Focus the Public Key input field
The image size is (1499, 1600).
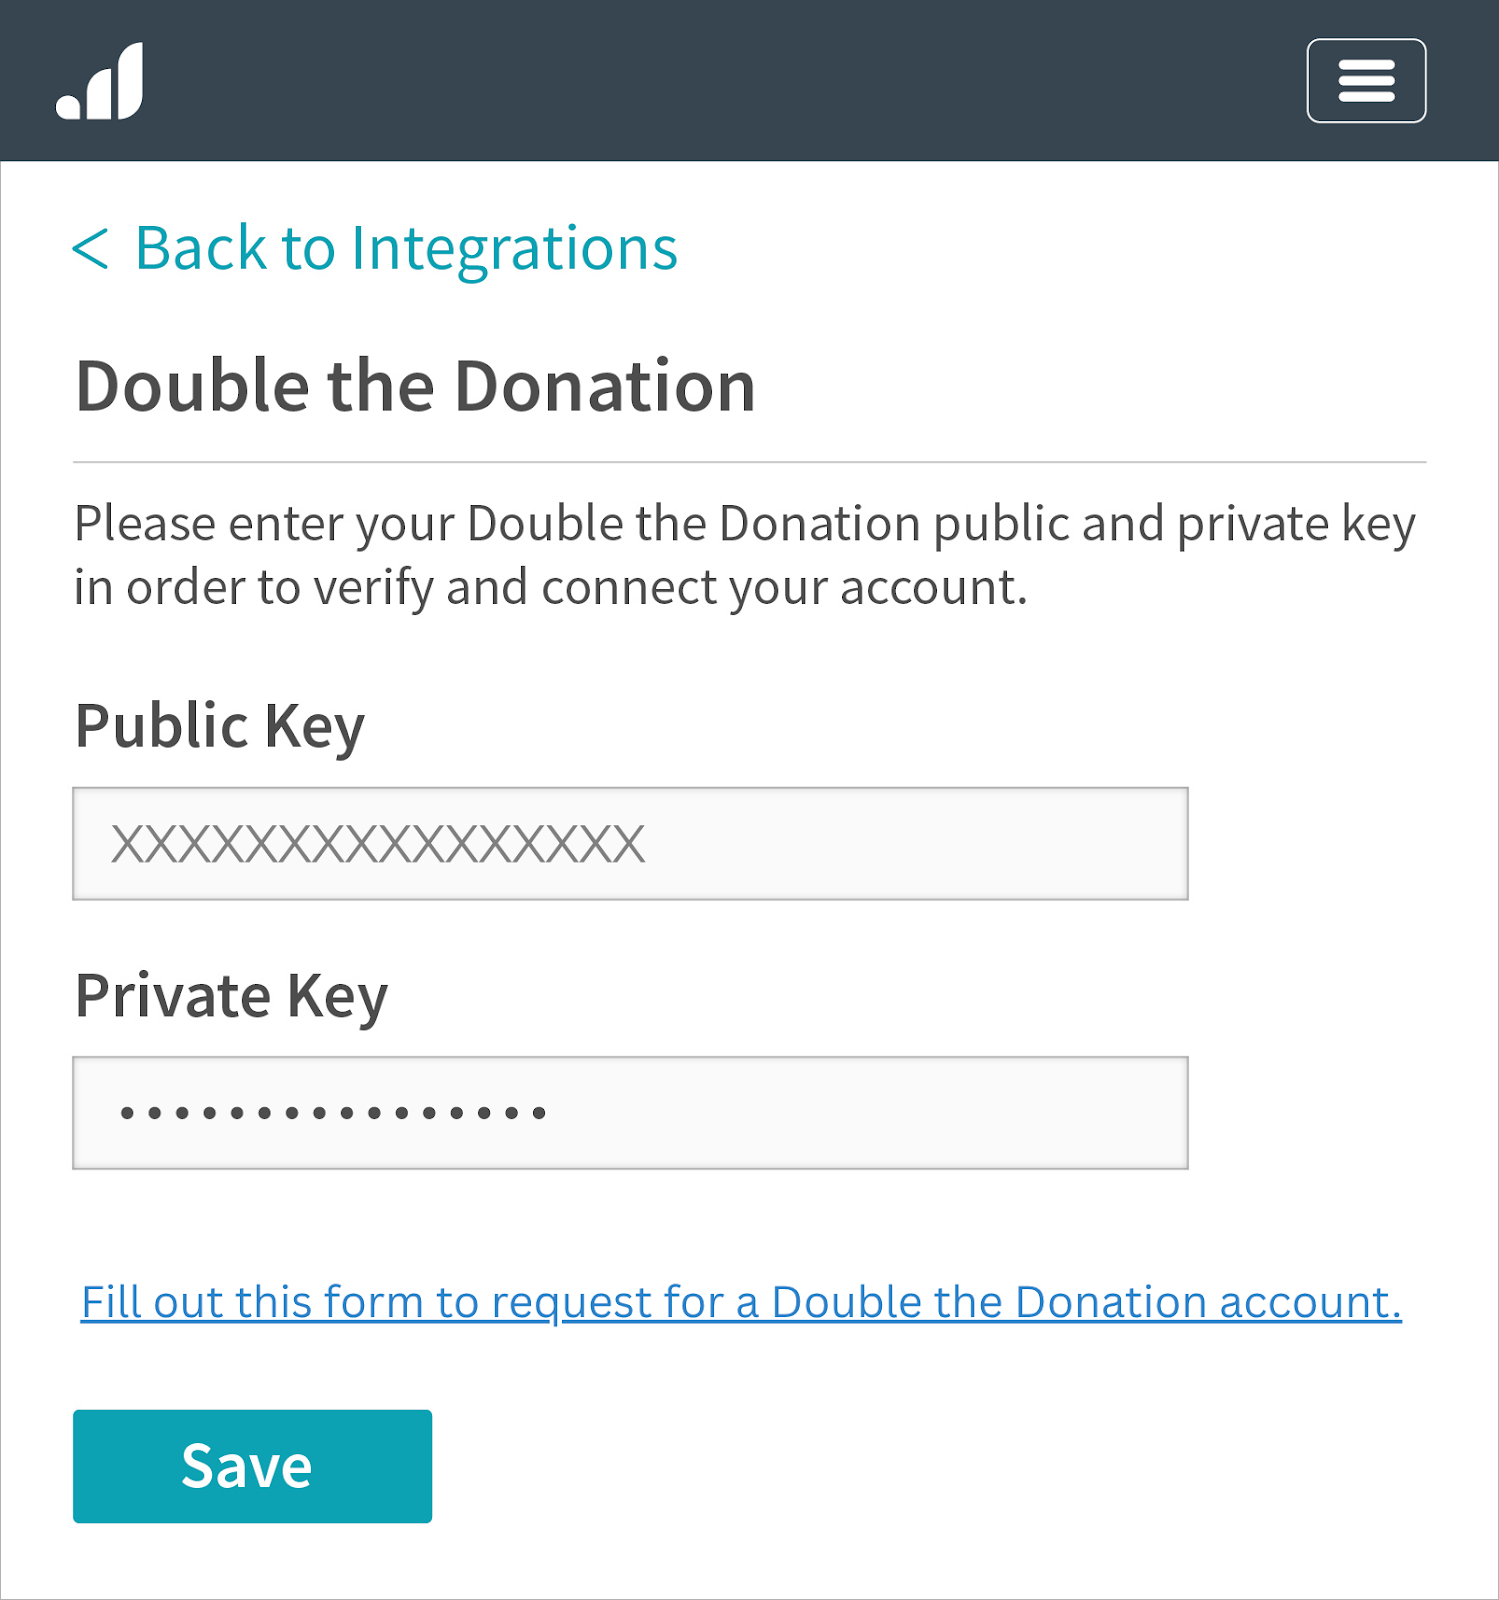click(x=629, y=844)
